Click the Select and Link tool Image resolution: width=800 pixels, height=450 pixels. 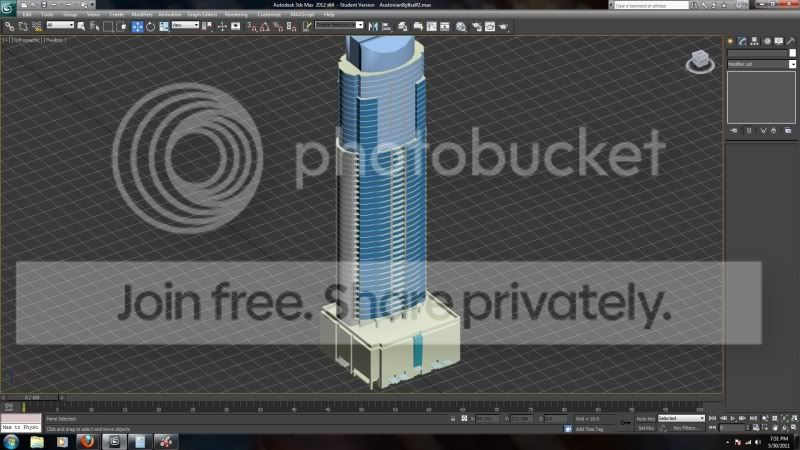[10, 27]
